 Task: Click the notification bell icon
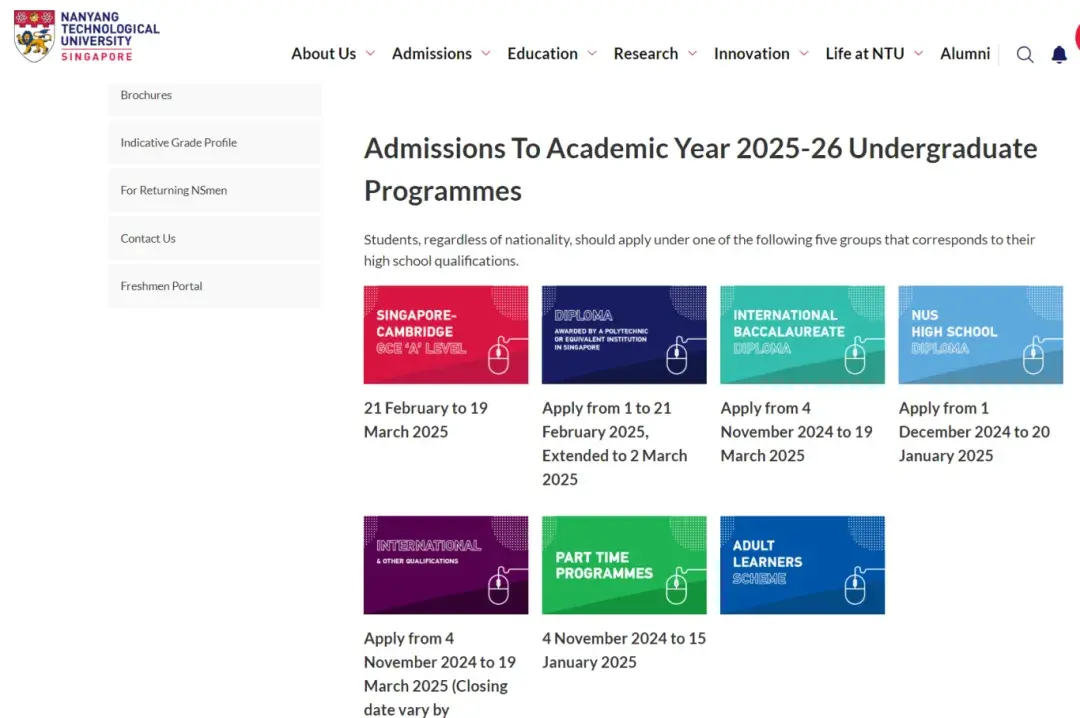tap(1059, 55)
